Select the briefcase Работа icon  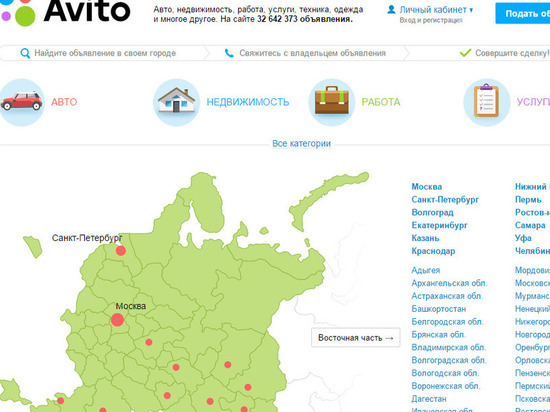tap(331, 102)
